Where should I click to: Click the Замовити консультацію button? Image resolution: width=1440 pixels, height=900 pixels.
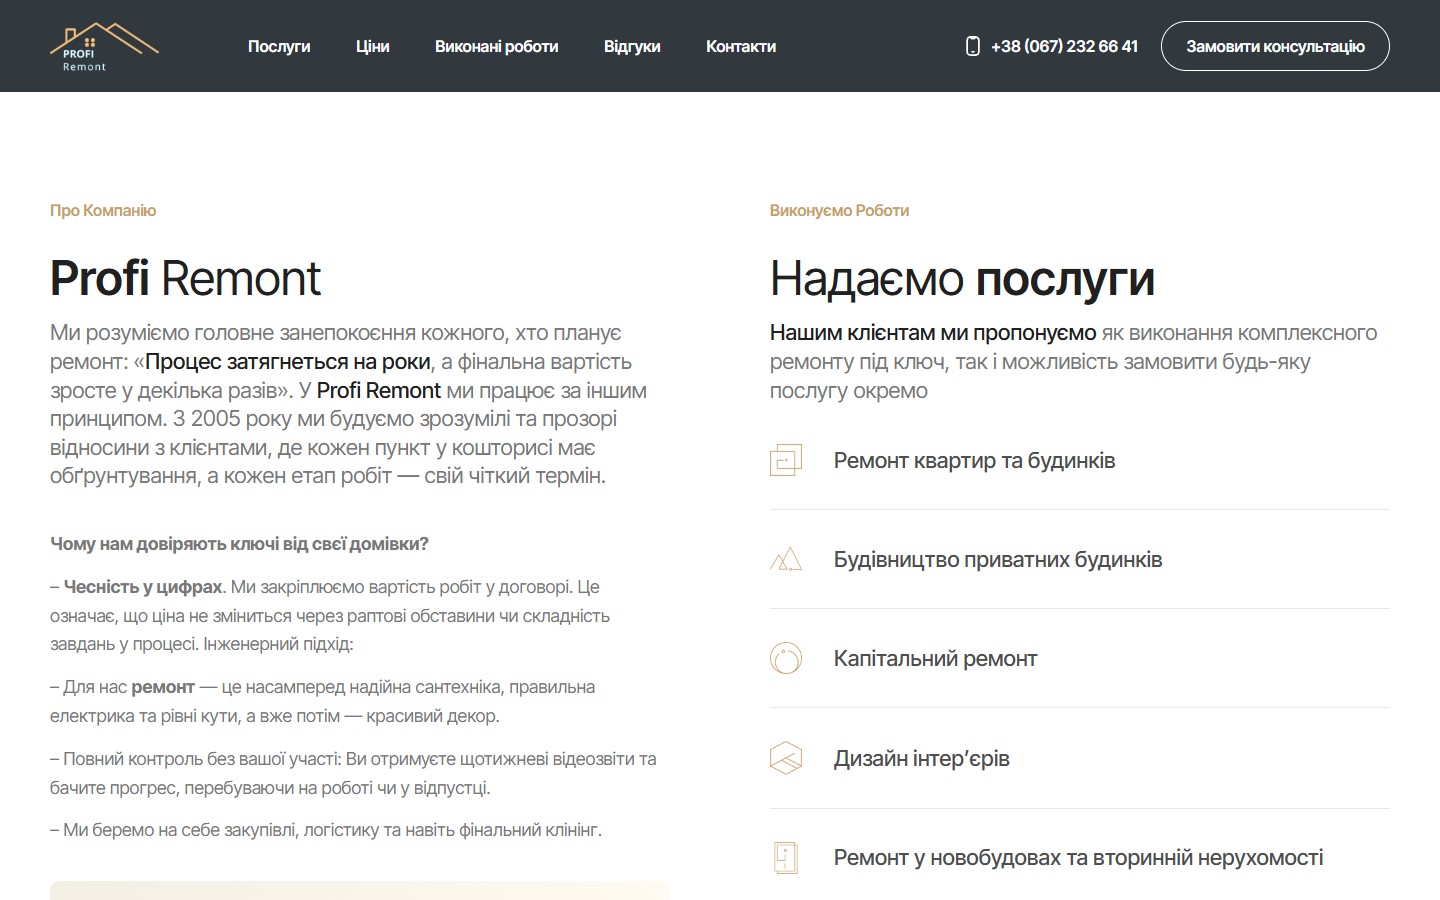coord(1275,46)
